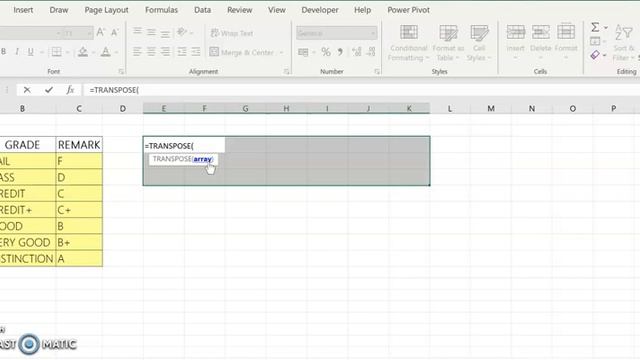Open Fill options icon
Viewport: 640px width, 360px height.
[x=595, y=41]
